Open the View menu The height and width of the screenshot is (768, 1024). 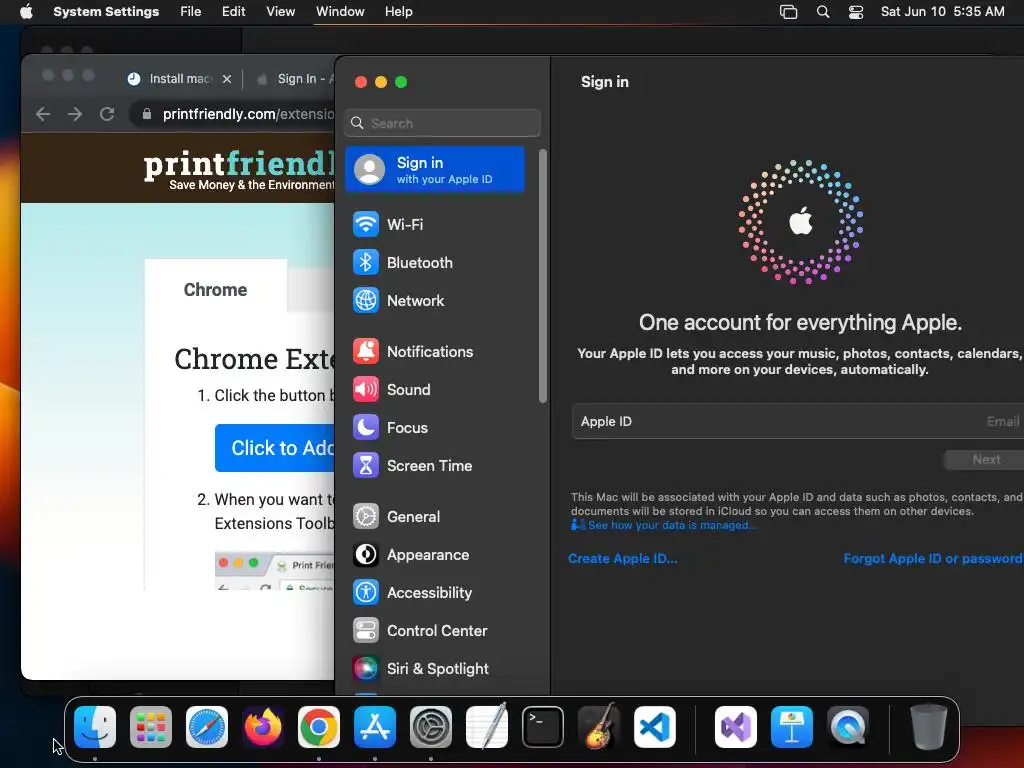coord(281,12)
